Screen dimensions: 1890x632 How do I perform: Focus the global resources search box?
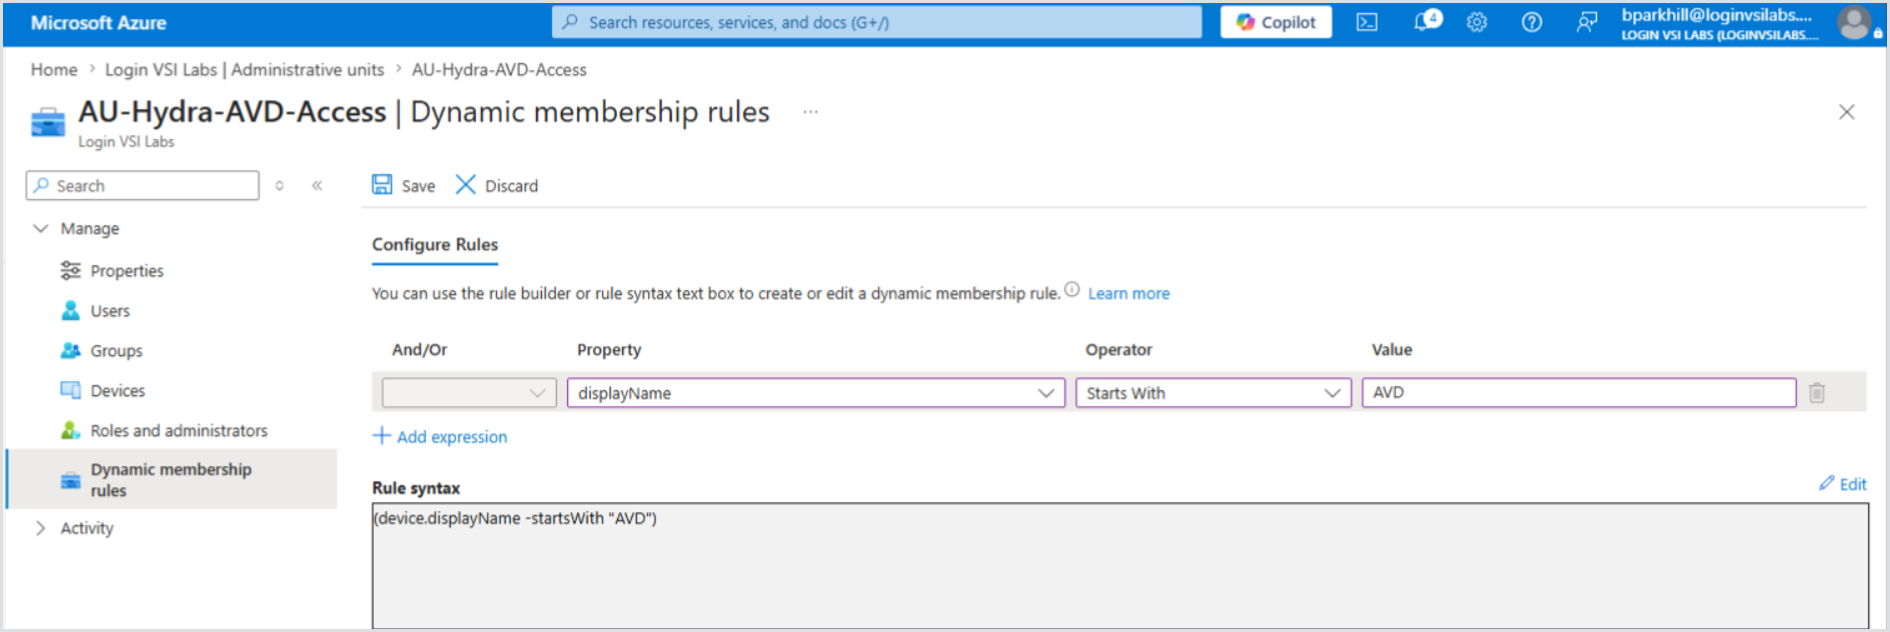pyautogui.click(x=876, y=22)
